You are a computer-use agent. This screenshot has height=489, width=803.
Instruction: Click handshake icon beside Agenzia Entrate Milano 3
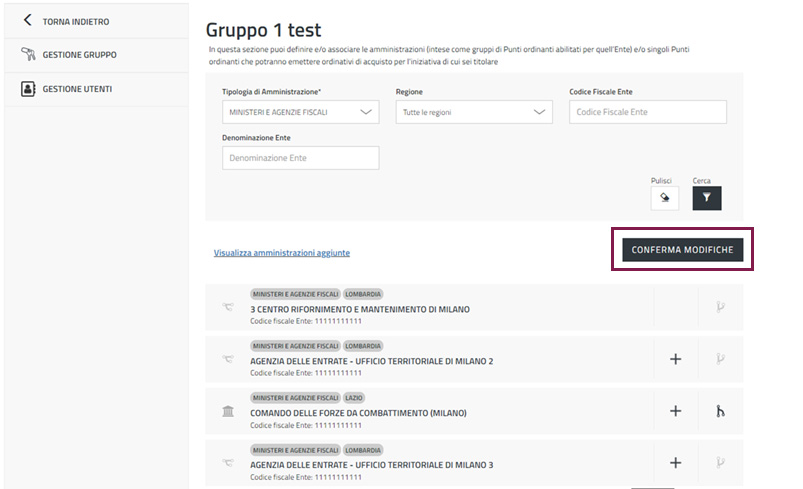228,463
